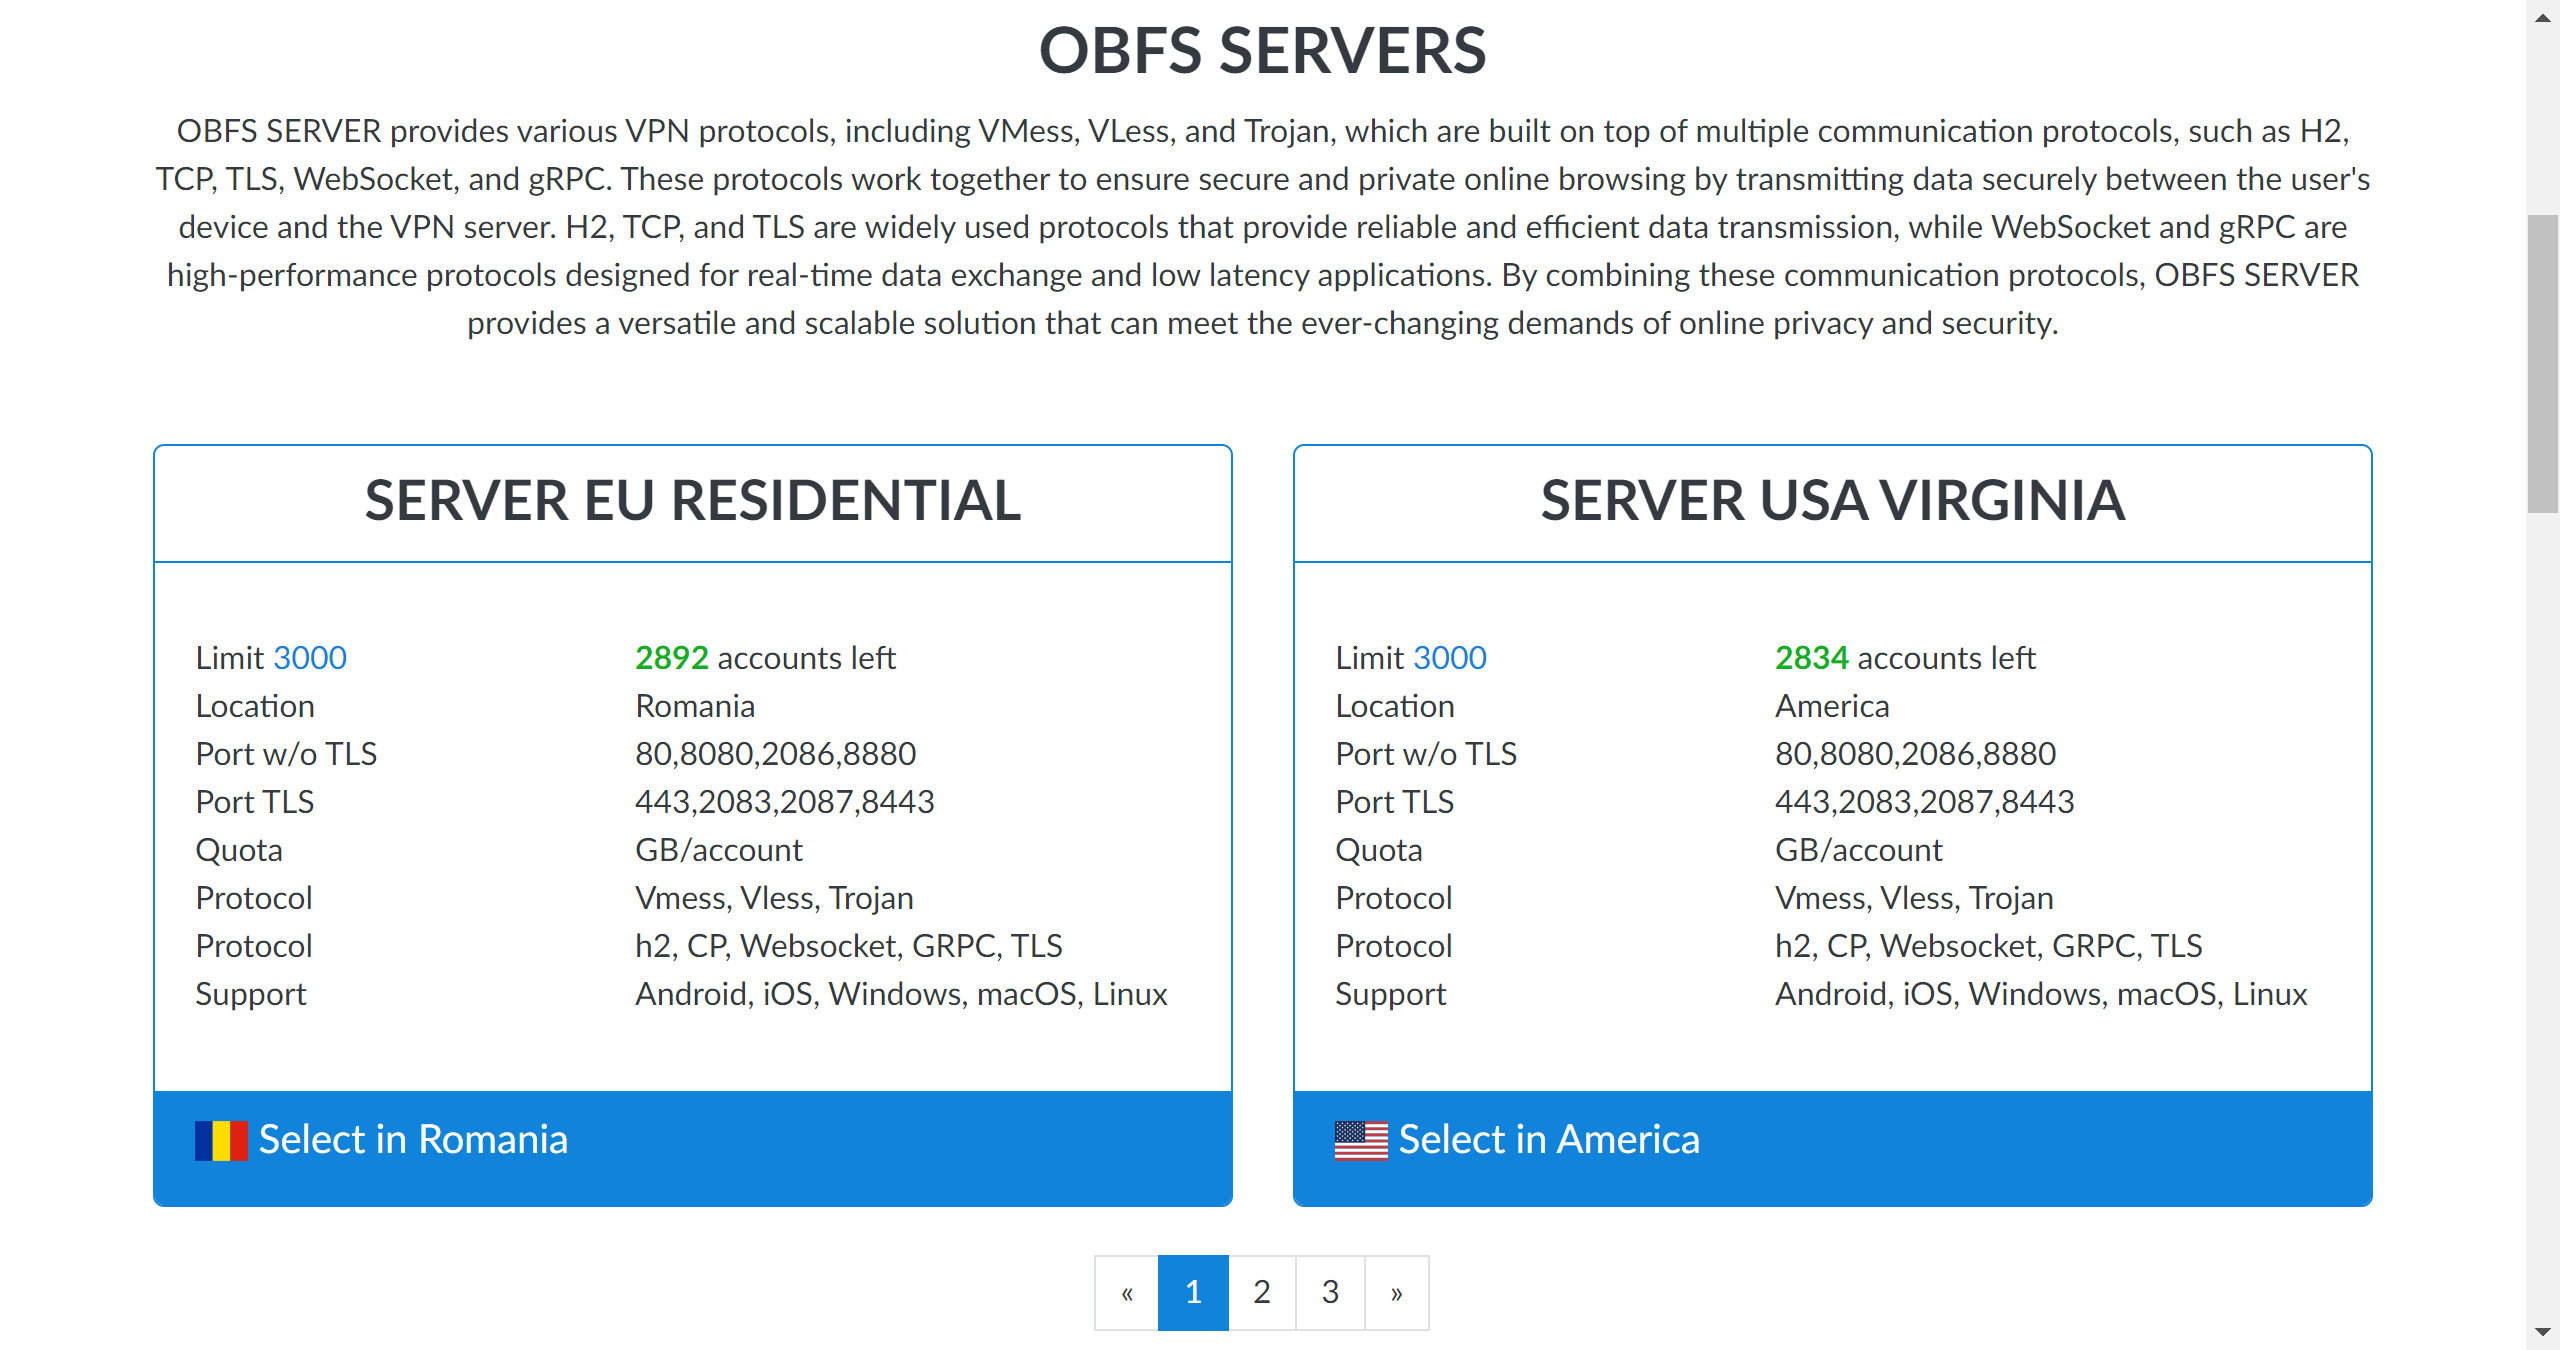The height and width of the screenshot is (1350, 2560).
Task: Click the Romania flag icon
Action: pos(221,1141)
